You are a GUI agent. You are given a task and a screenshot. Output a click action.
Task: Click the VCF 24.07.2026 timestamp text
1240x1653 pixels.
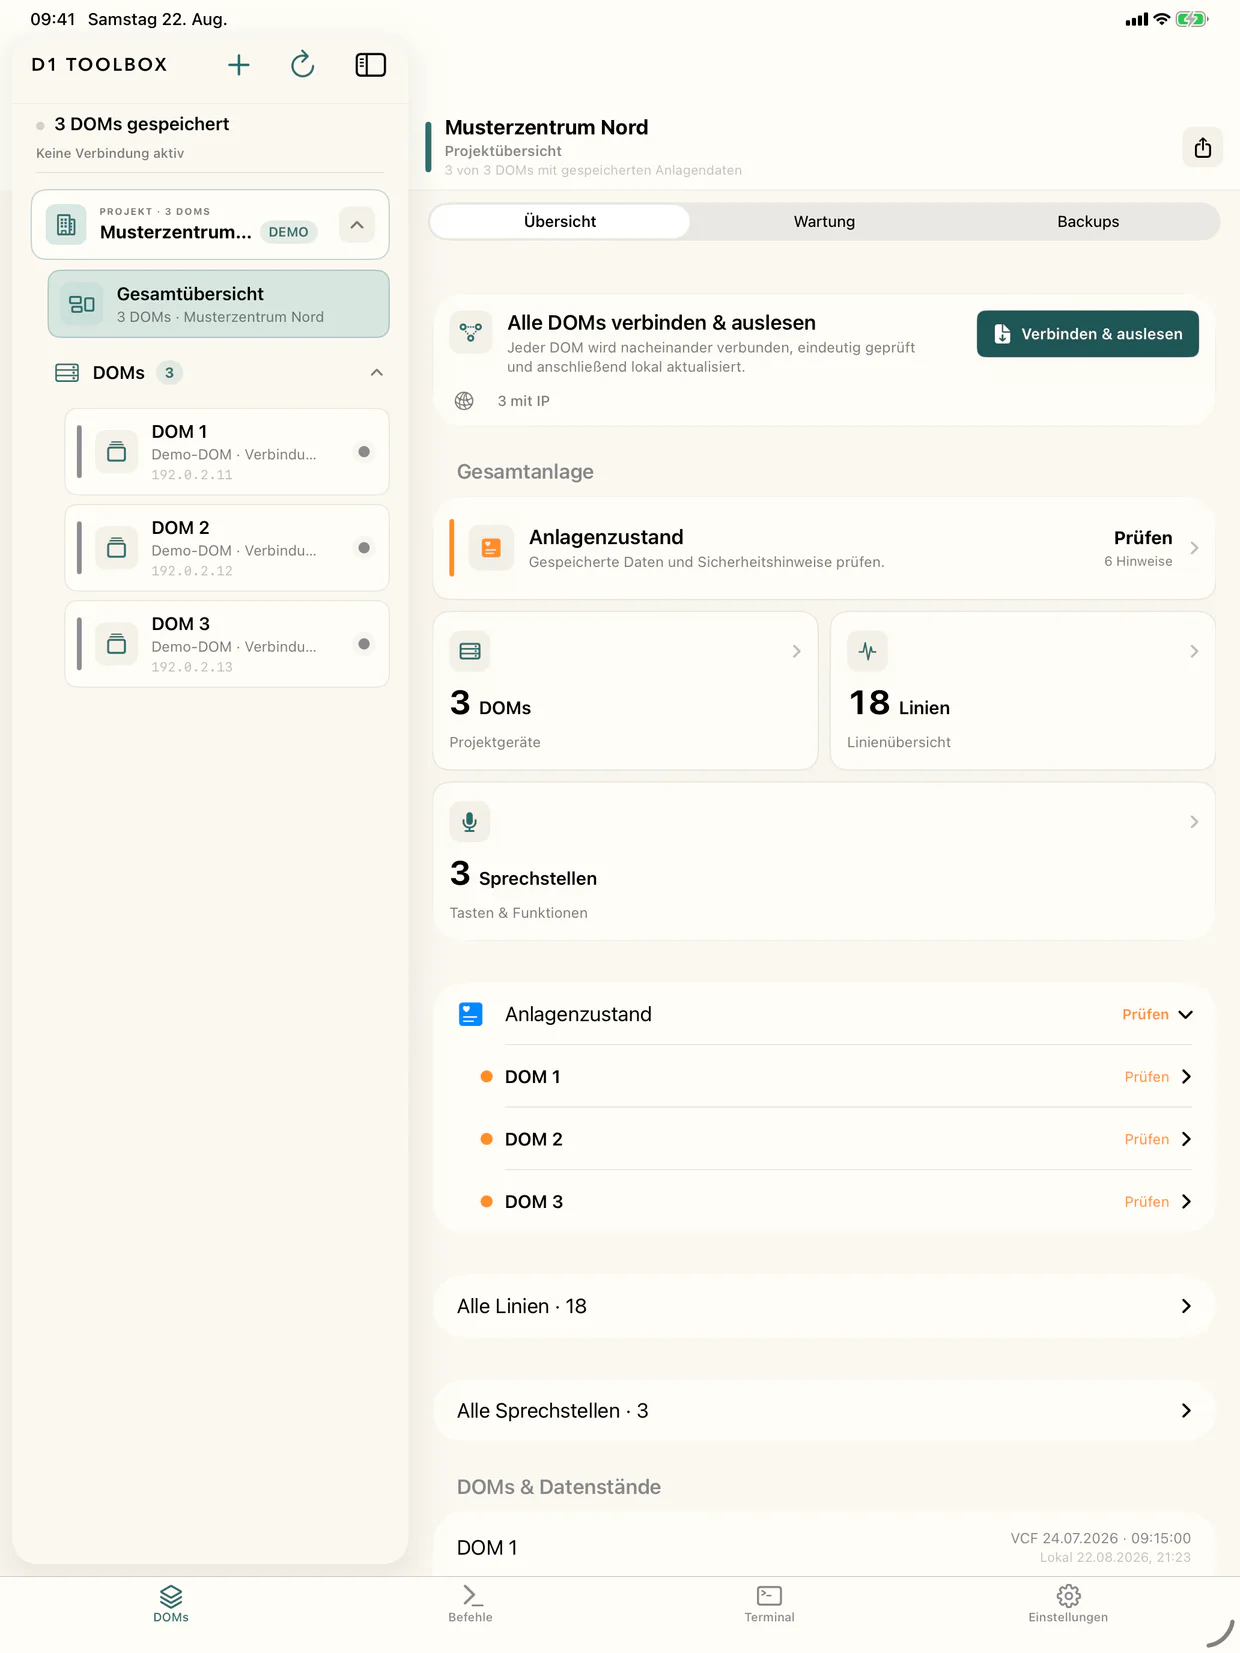1100,1538
